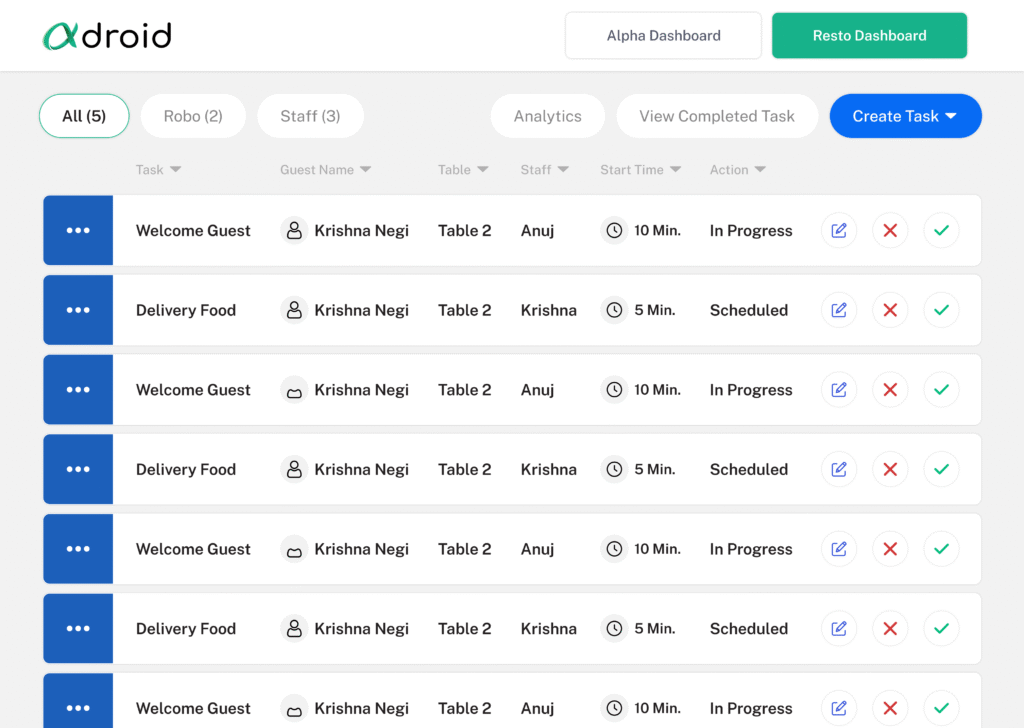Cancel the first row task with red X
Viewport: 1024px width, 728px height.
[890, 231]
